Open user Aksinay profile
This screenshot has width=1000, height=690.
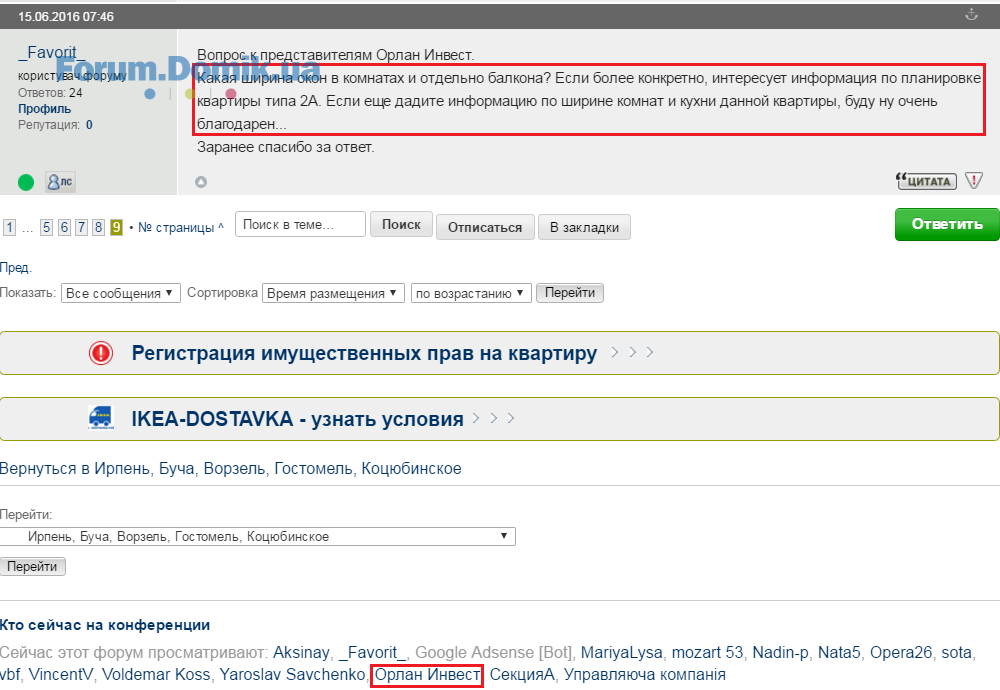301,653
